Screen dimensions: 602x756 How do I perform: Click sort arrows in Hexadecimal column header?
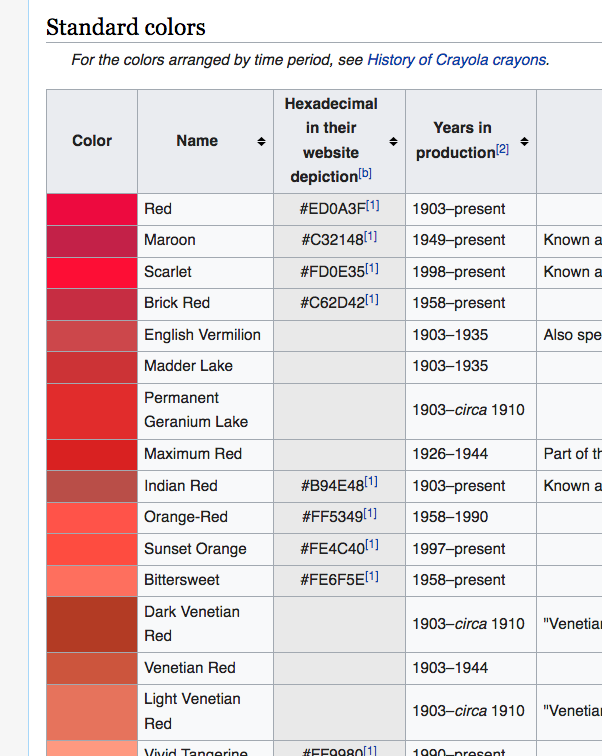point(393,142)
